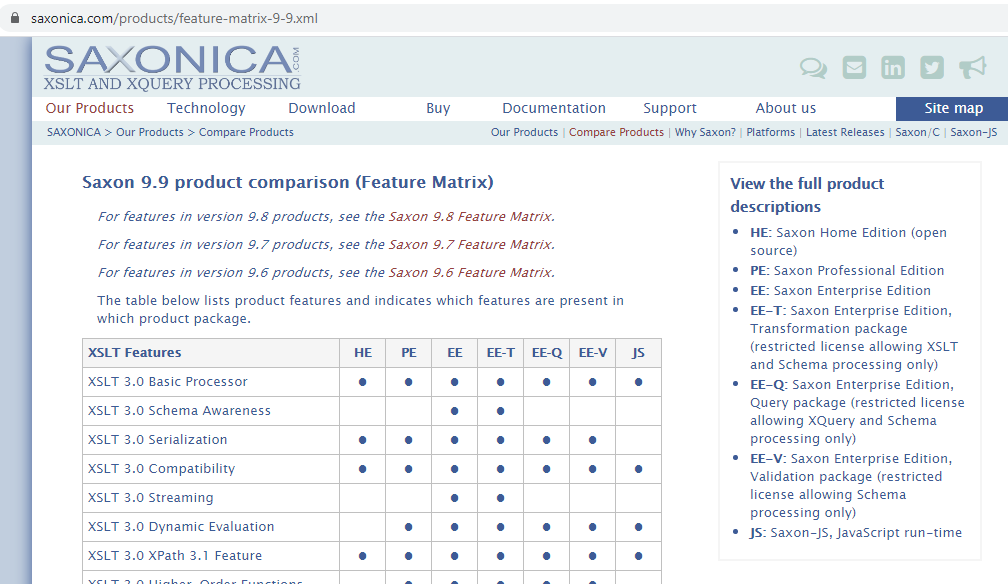
Task: Open the Support menu
Action: coord(670,108)
